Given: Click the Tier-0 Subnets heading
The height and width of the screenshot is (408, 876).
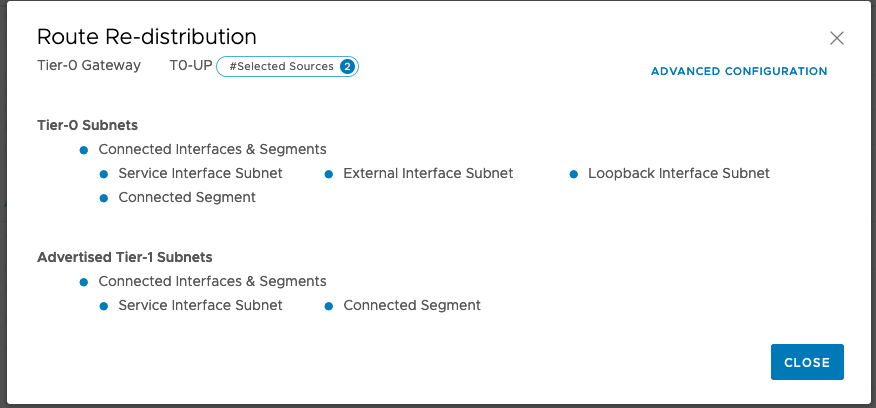Looking at the screenshot, I should (x=87, y=126).
